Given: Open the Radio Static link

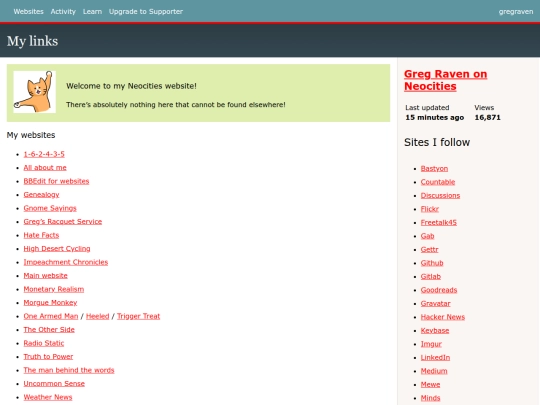Looking at the screenshot, I should pos(44,343).
